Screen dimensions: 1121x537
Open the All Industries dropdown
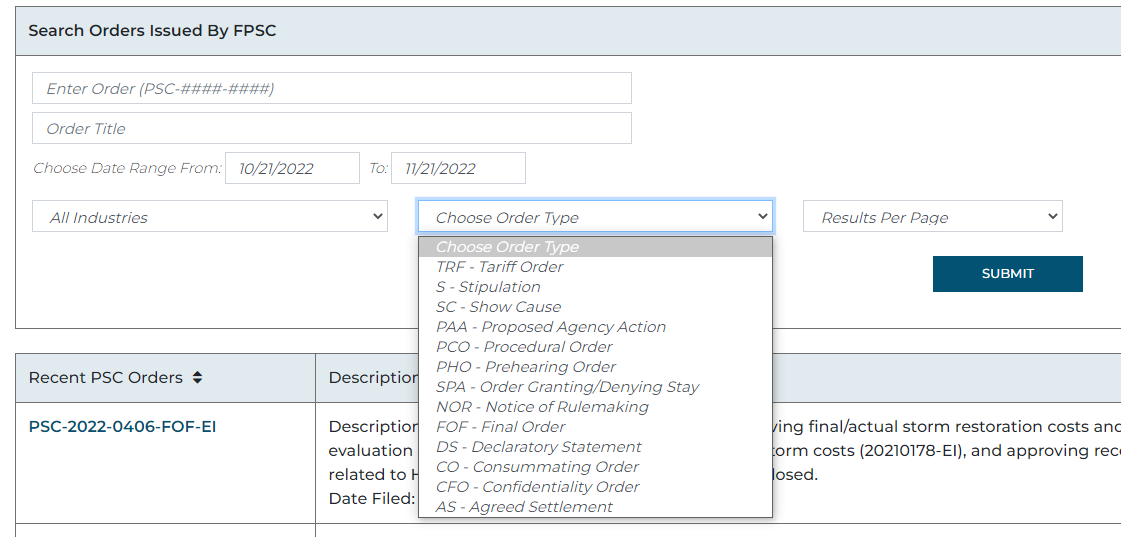pyautogui.click(x=210, y=217)
